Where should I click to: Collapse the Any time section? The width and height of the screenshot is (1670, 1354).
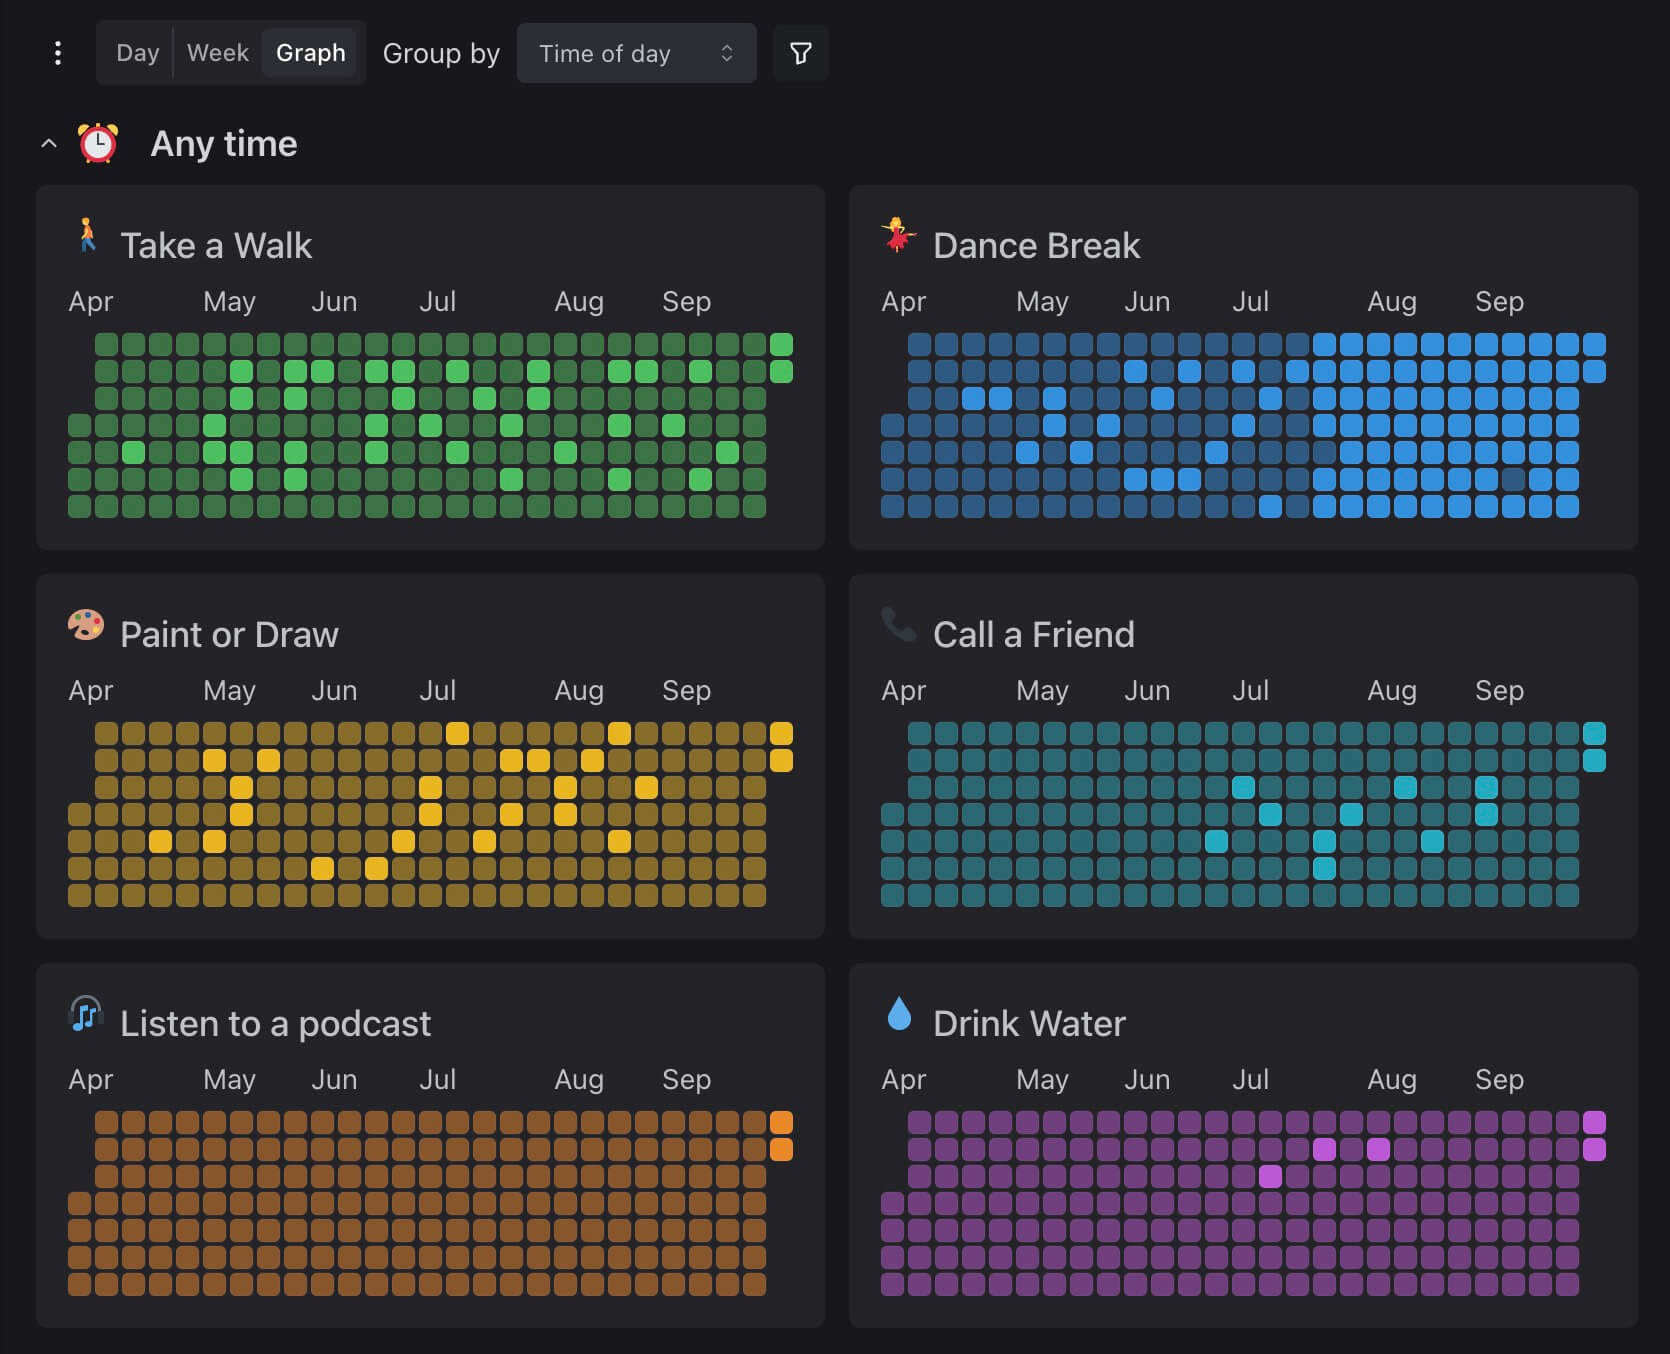[x=48, y=143]
